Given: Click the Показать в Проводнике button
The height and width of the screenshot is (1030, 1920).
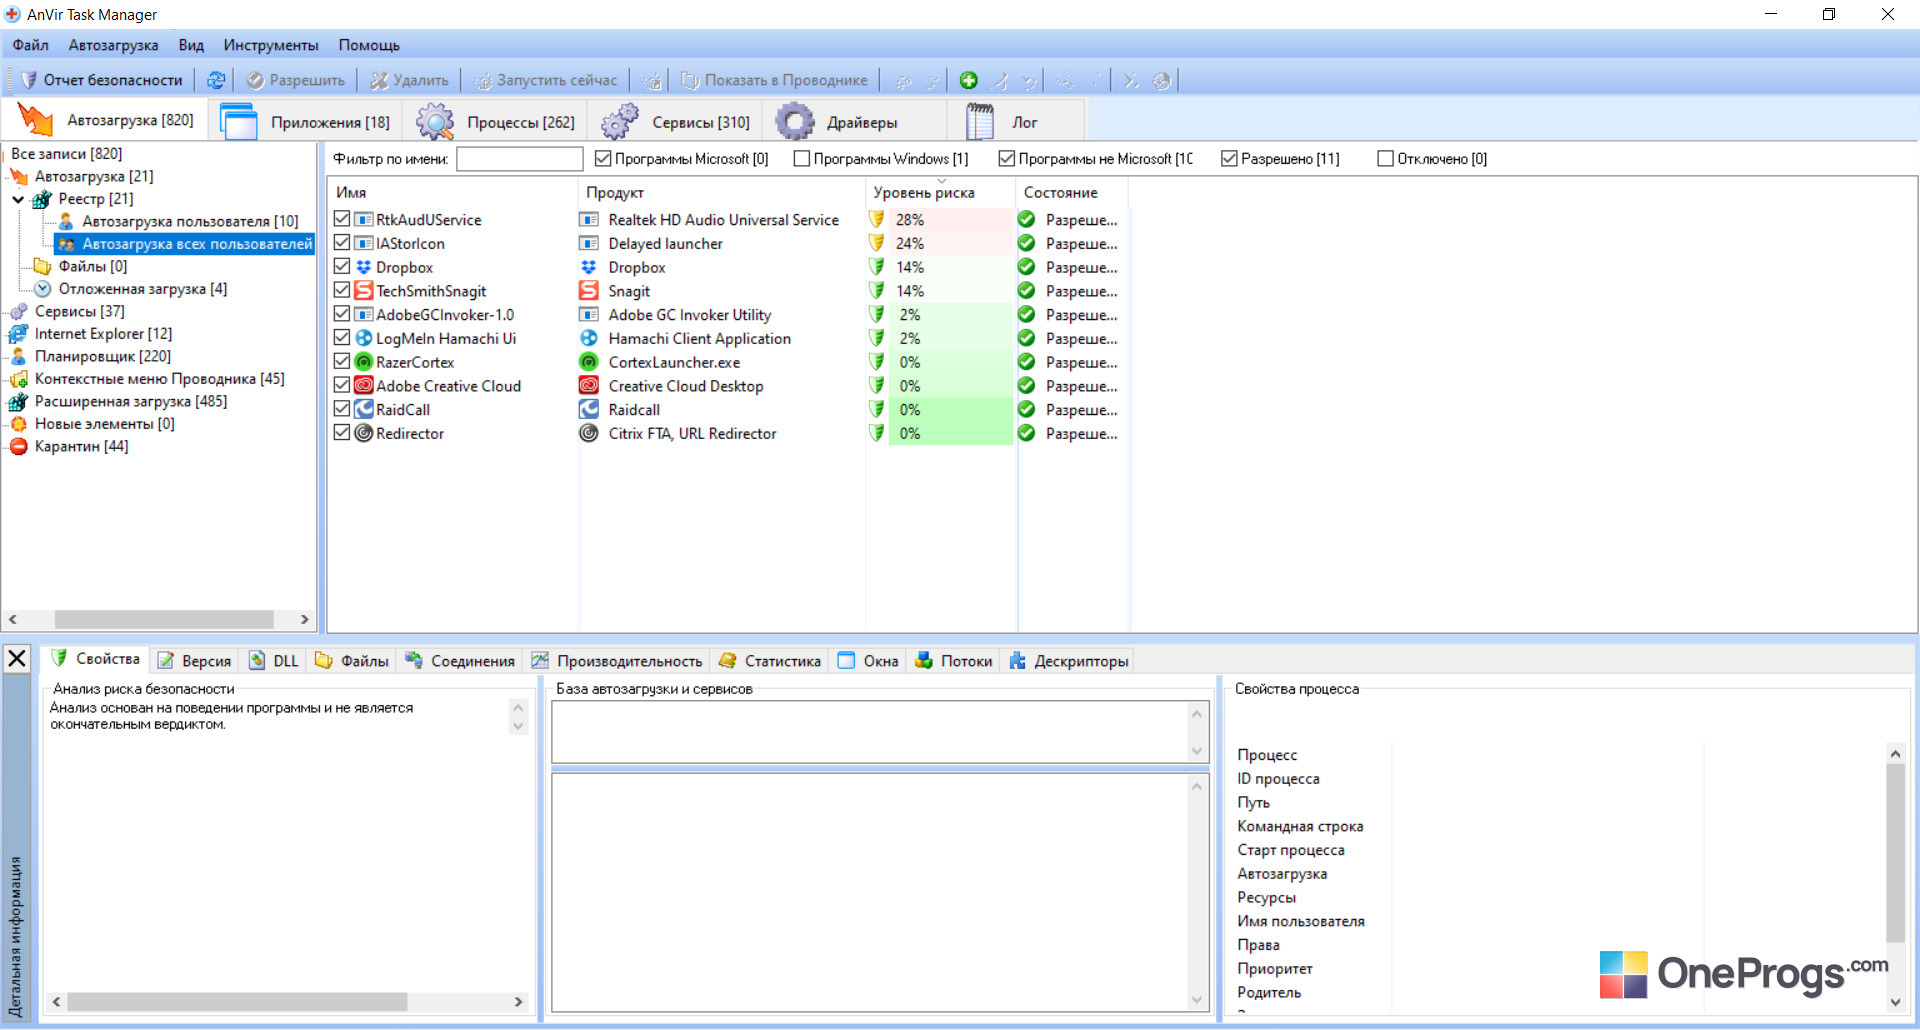Looking at the screenshot, I should [x=774, y=80].
